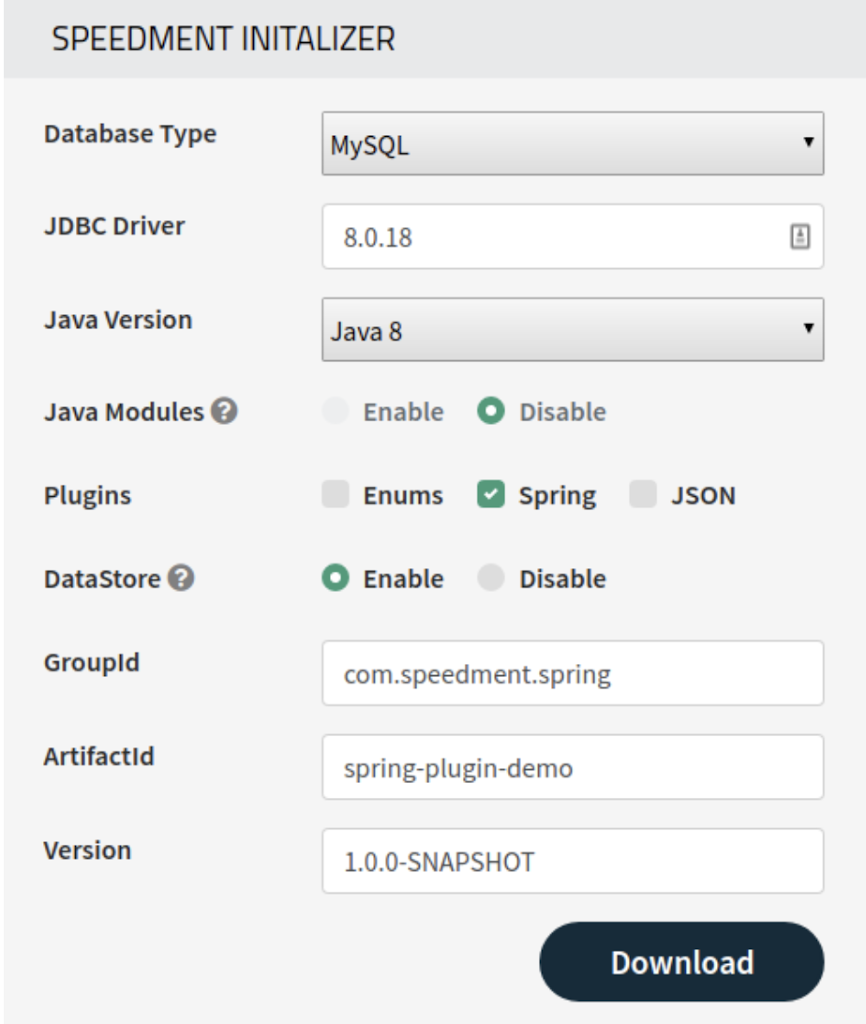Choose Enable radio for DataStore
The height and width of the screenshot is (1024, 866).
(x=336, y=579)
